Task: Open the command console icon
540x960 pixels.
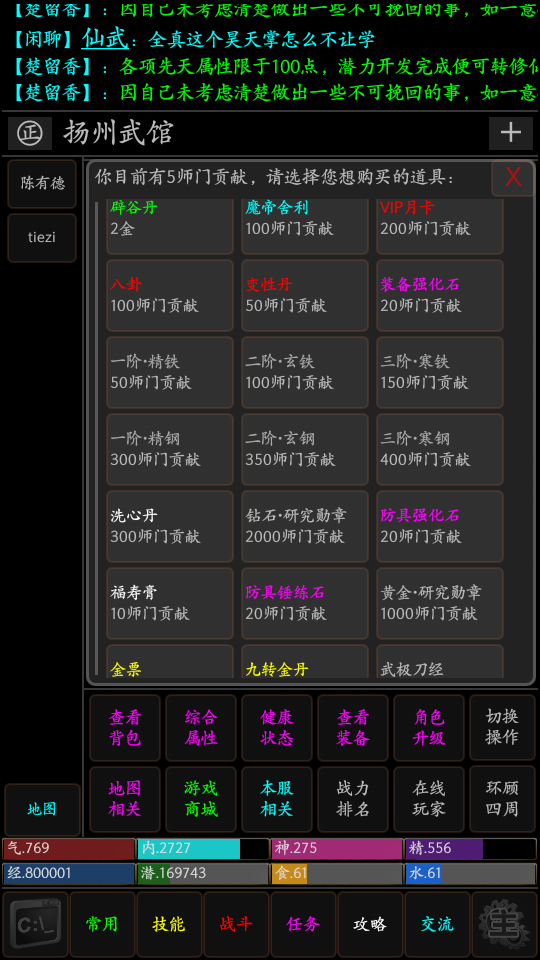Action: [x=35, y=923]
